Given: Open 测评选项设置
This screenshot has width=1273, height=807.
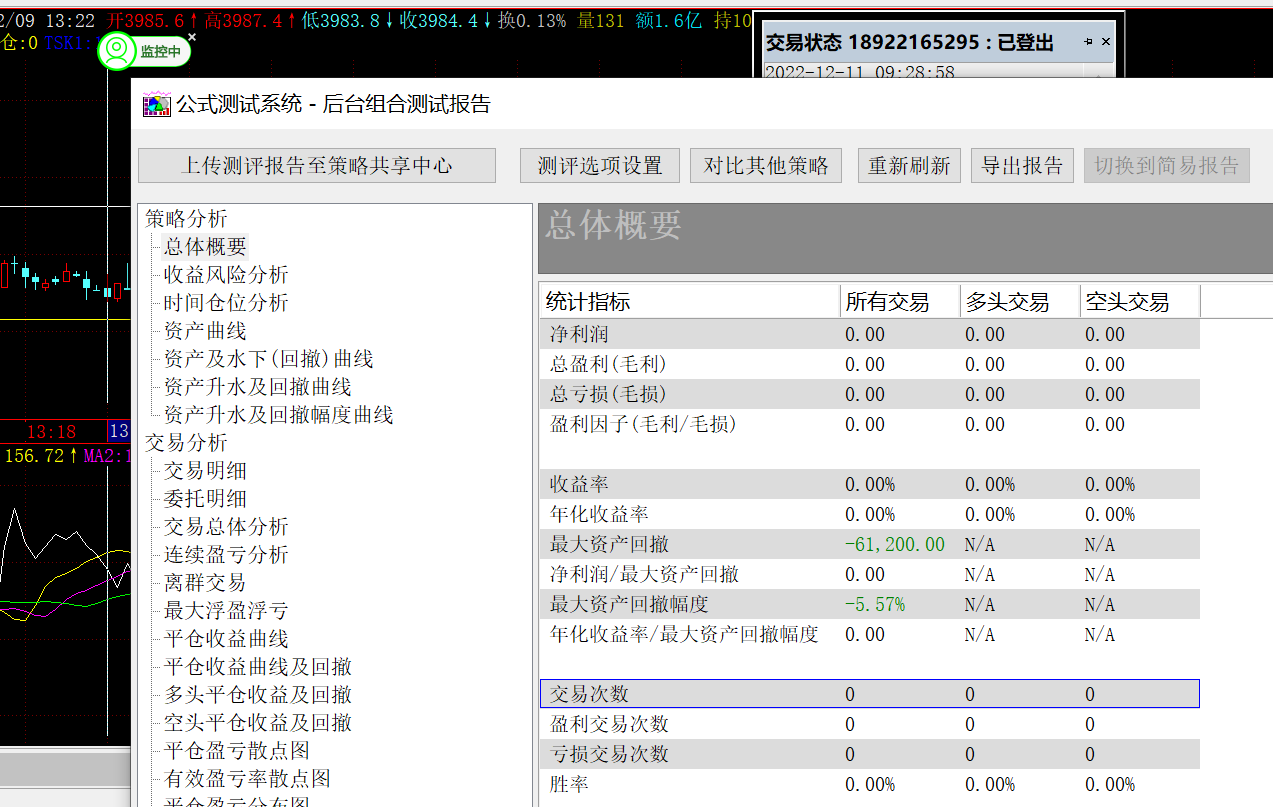Looking at the screenshot, I should tap(600, 166).
